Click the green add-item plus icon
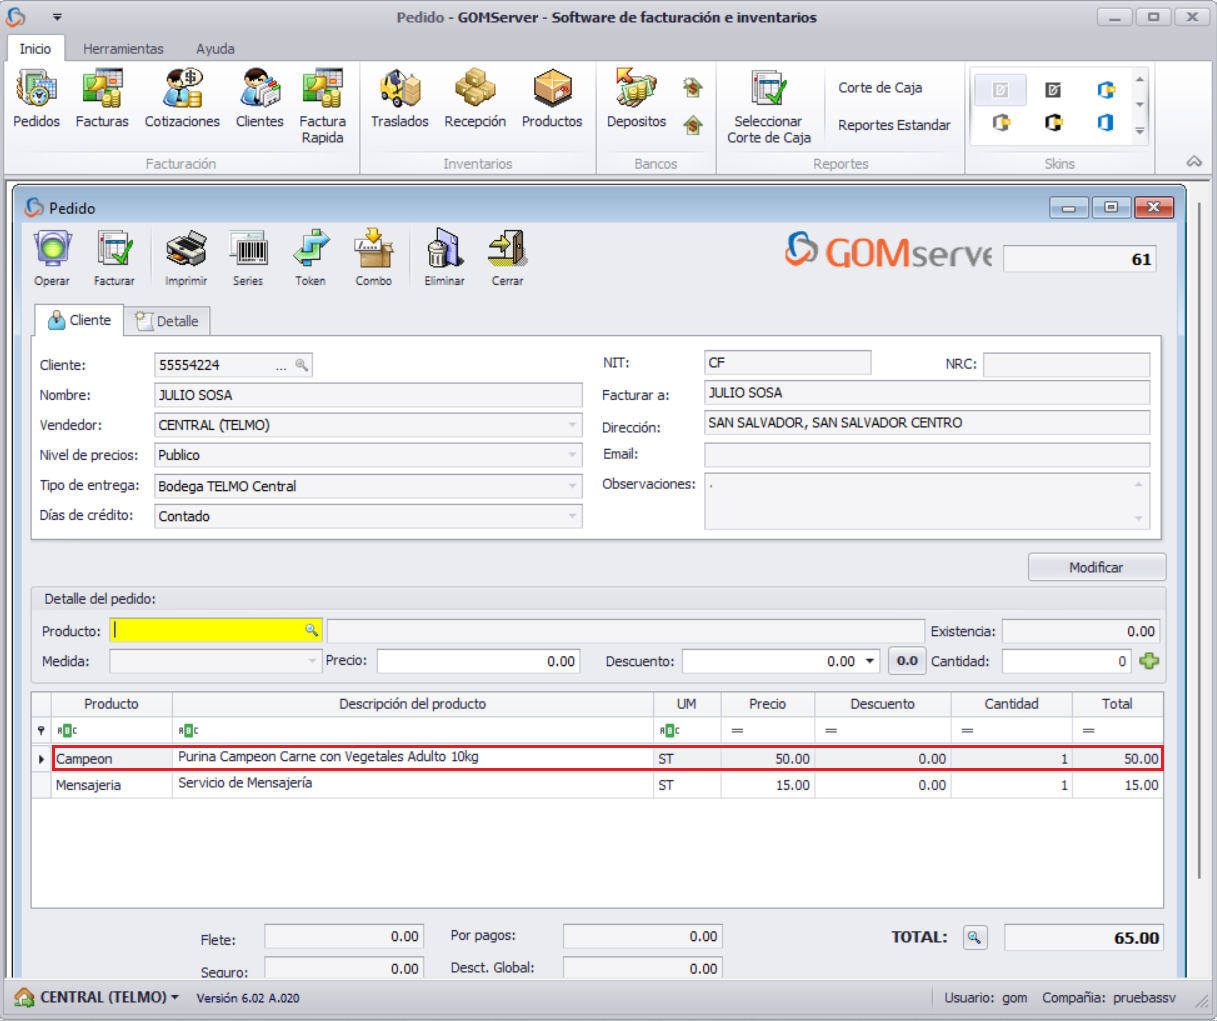This screenshot has width=1217, height=1021. pyautogui.click(x=1149, y=661)
